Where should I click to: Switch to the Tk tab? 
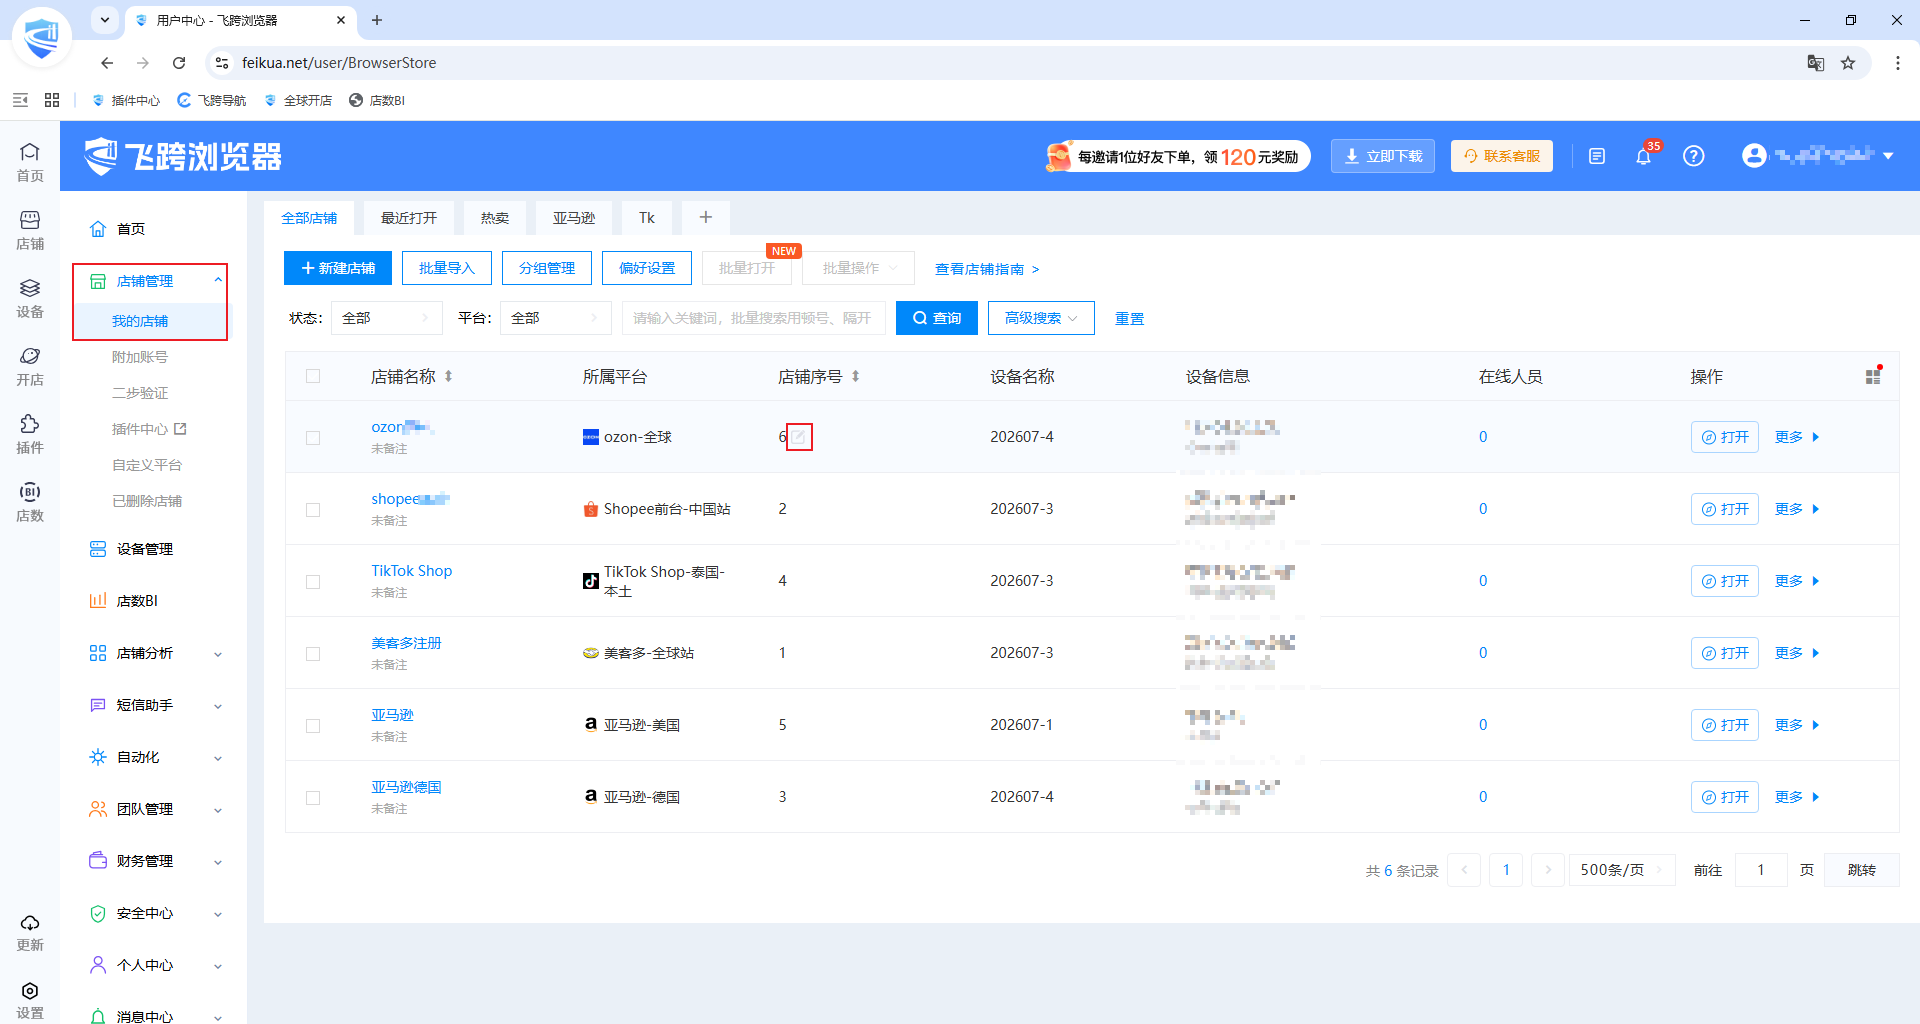[x=647, y=218]
